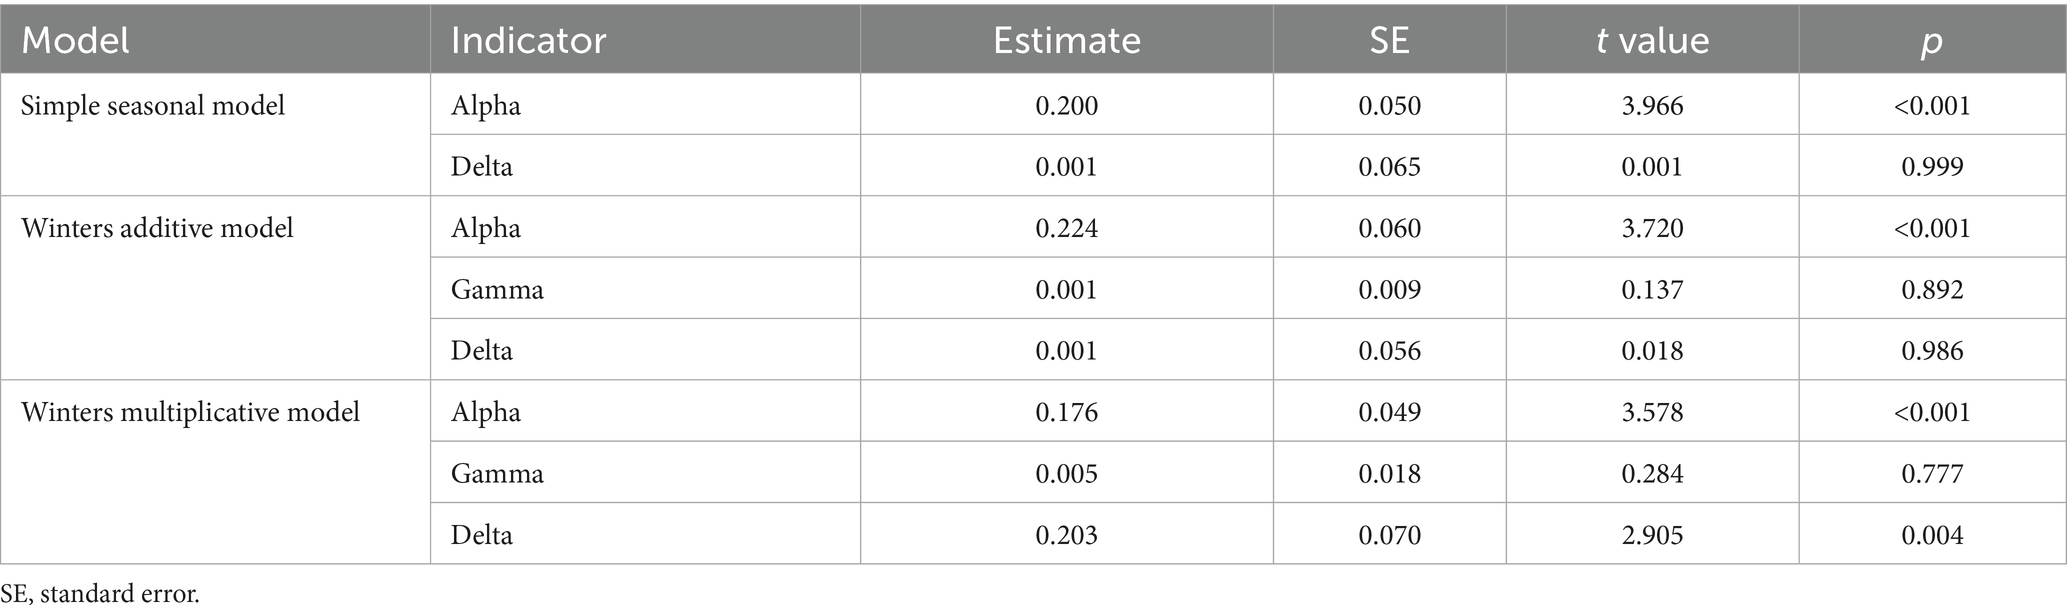Click estimate value 0.224

[1066, 228]
